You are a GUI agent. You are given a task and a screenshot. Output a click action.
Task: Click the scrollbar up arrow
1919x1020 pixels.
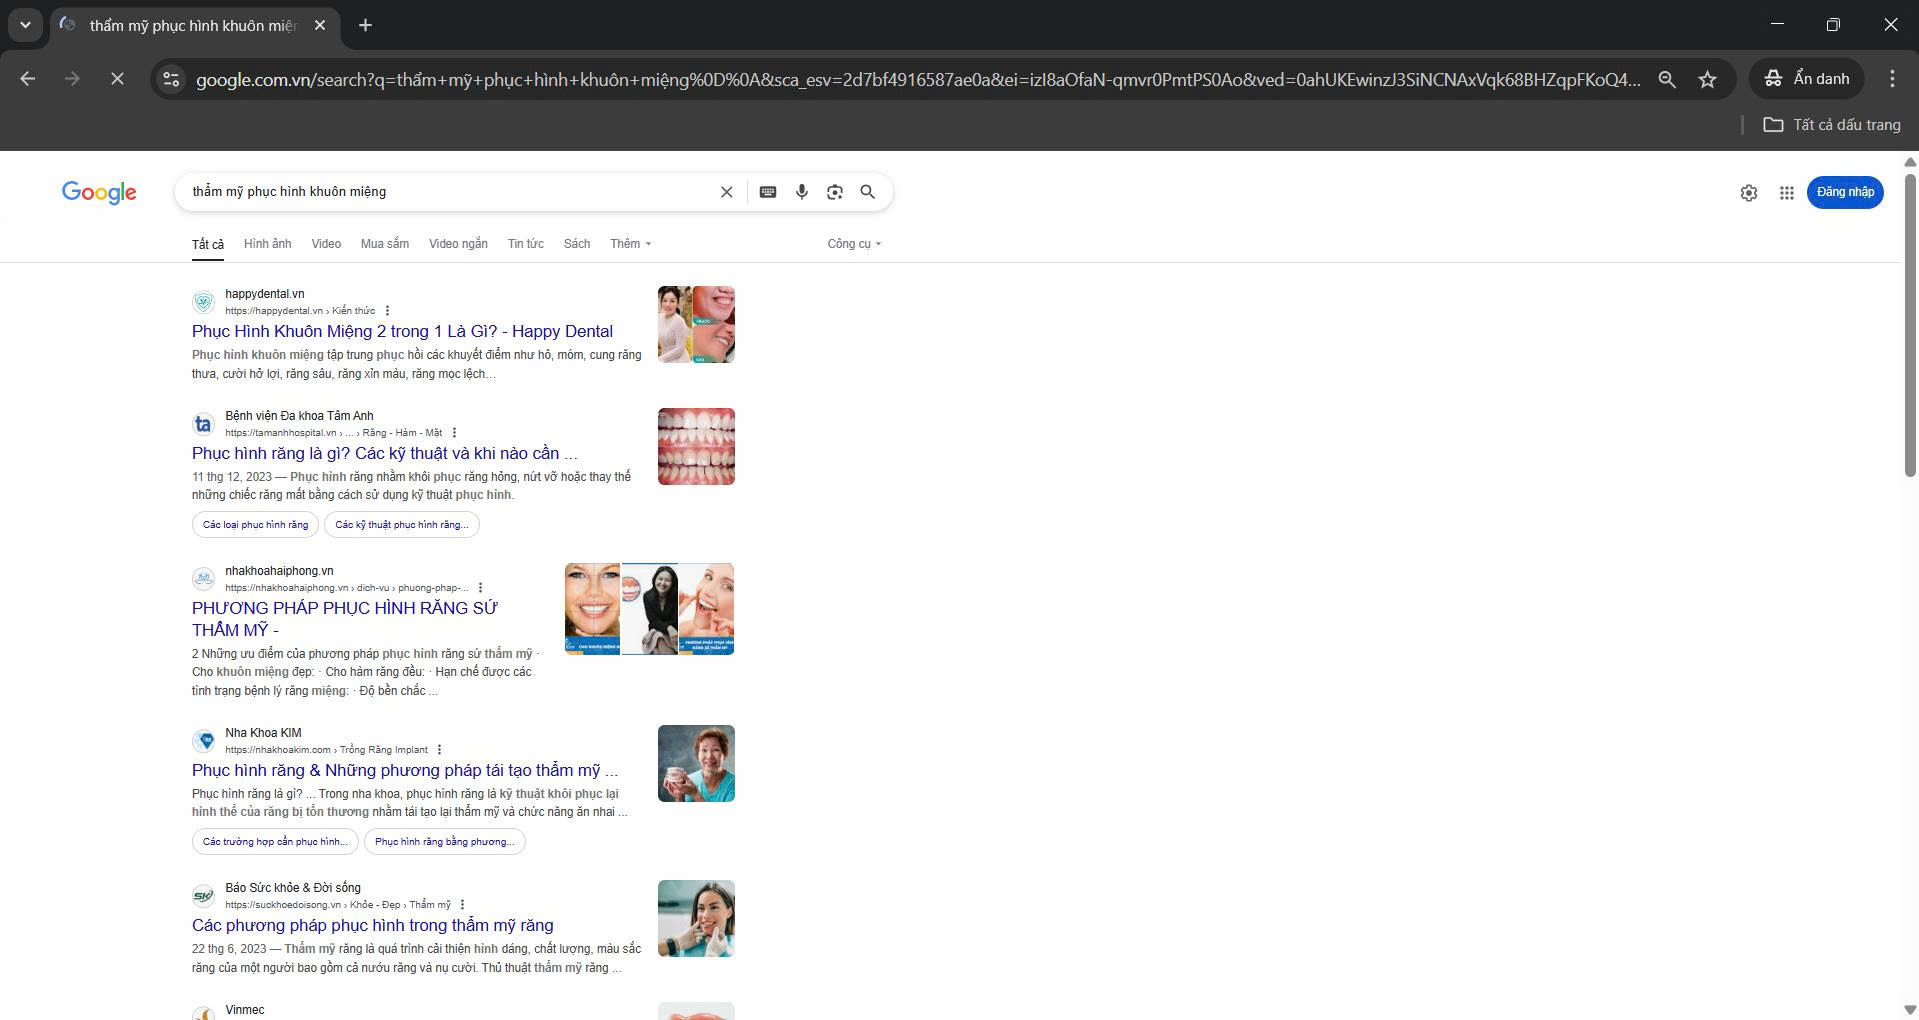tap(1910, 161)
